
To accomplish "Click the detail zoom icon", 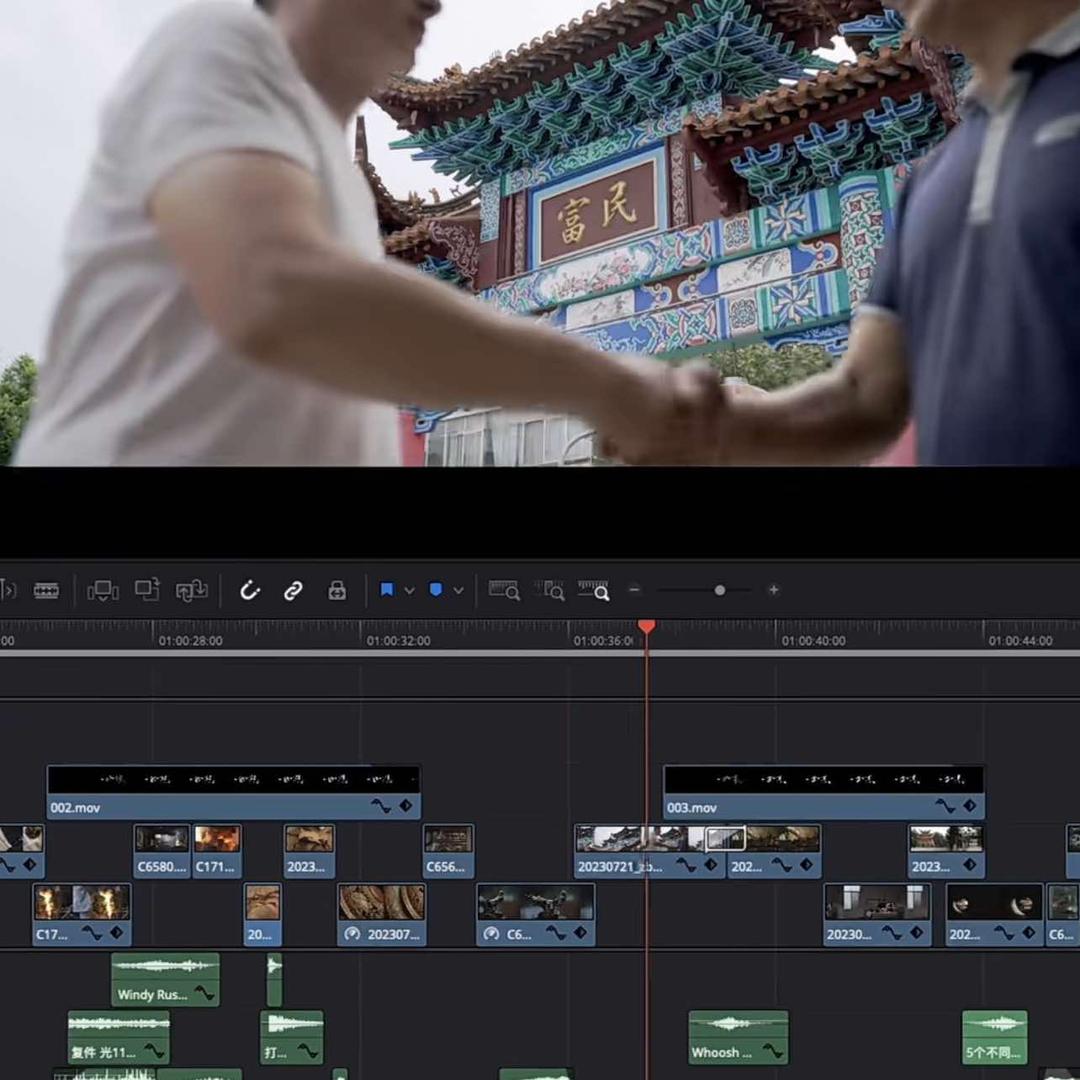I will pyautogui.click(x=553, y=590).
